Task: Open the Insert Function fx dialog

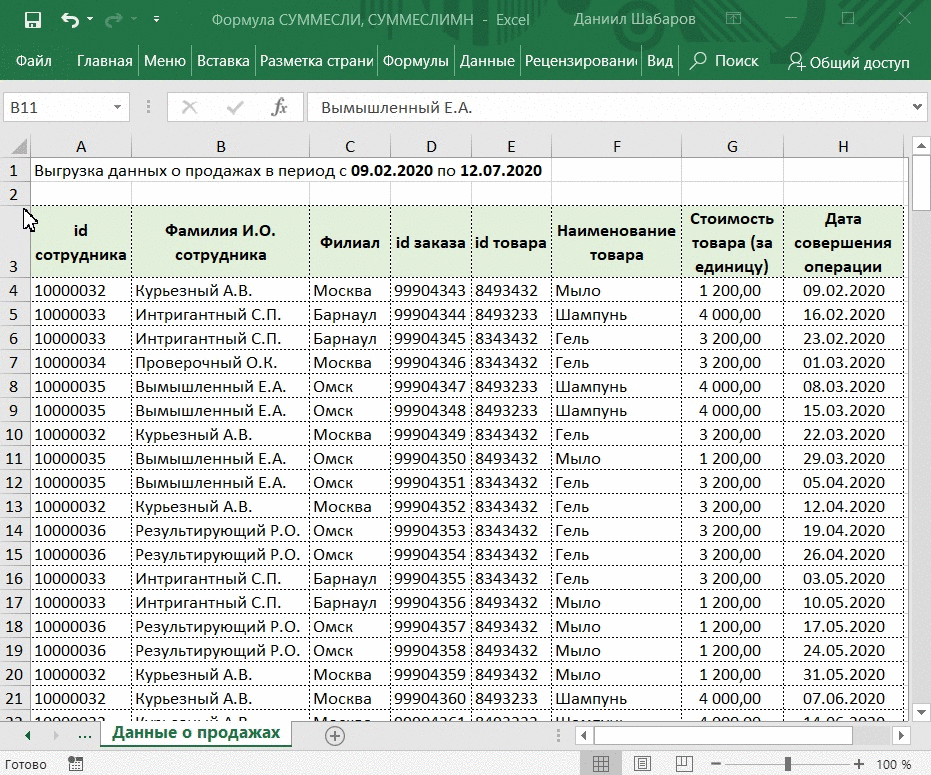Action: tap(279, 107)
